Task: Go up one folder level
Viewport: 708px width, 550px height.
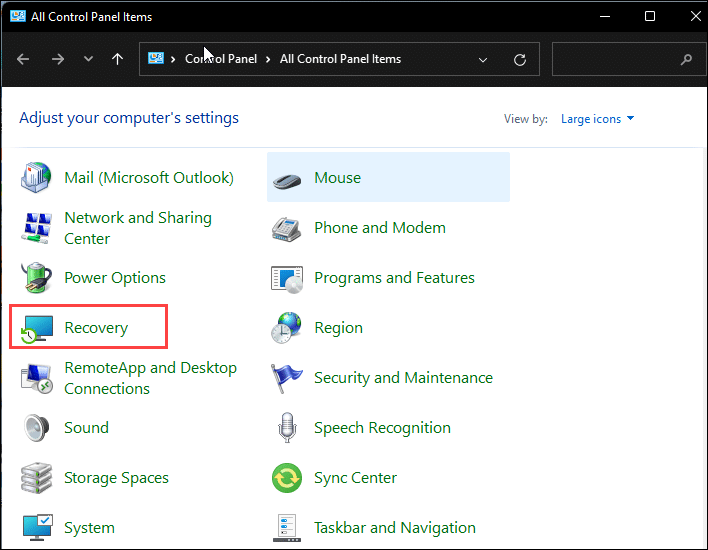Action: coord(117,59)
